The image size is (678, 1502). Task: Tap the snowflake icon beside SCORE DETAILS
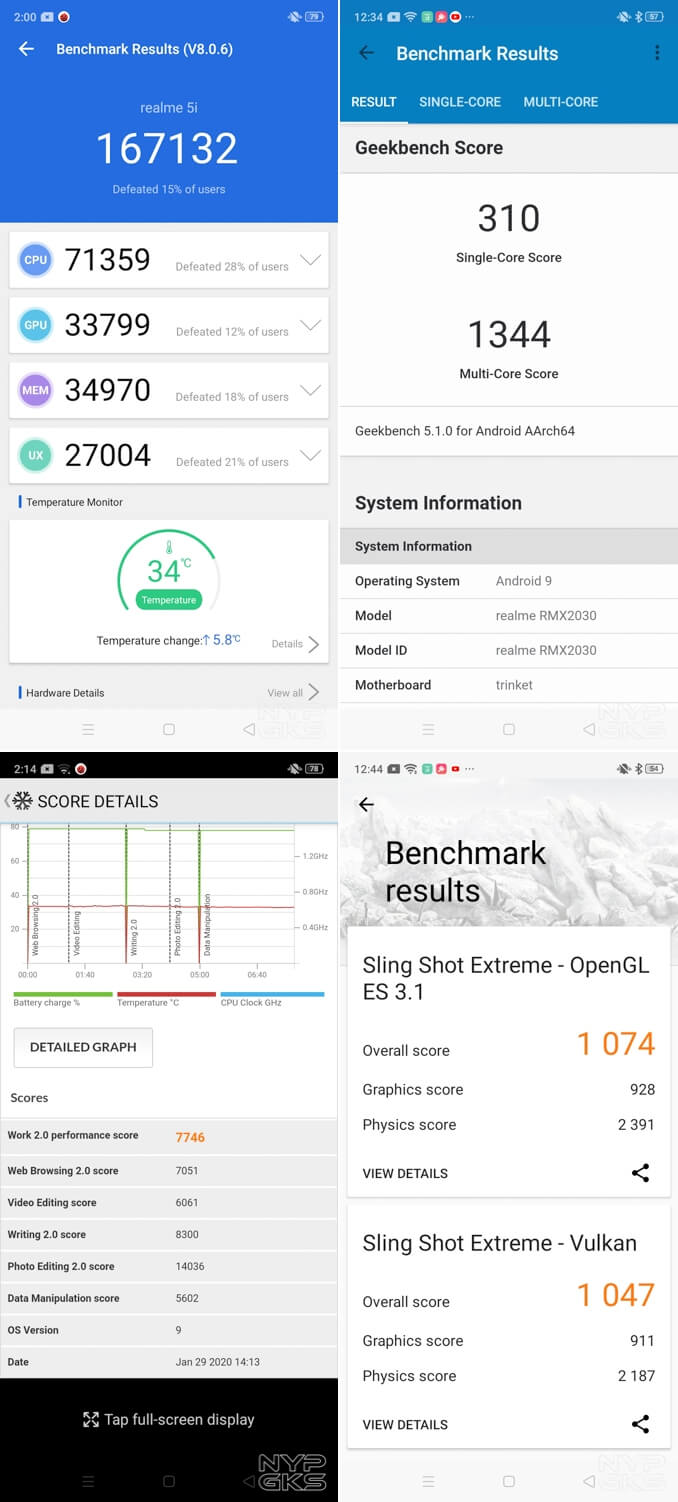pyautogui.click(x=22, y=801)
